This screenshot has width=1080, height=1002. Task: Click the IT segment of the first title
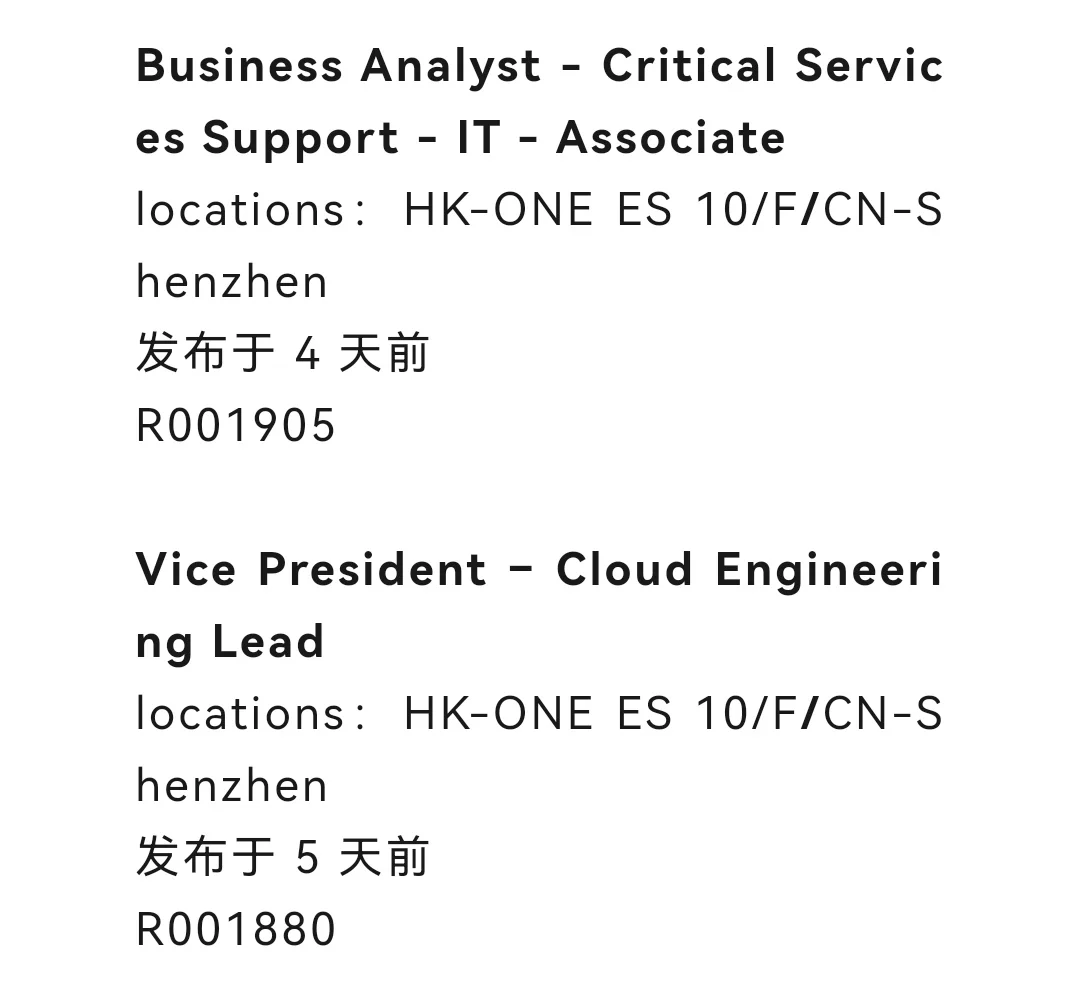pos(478,137)
